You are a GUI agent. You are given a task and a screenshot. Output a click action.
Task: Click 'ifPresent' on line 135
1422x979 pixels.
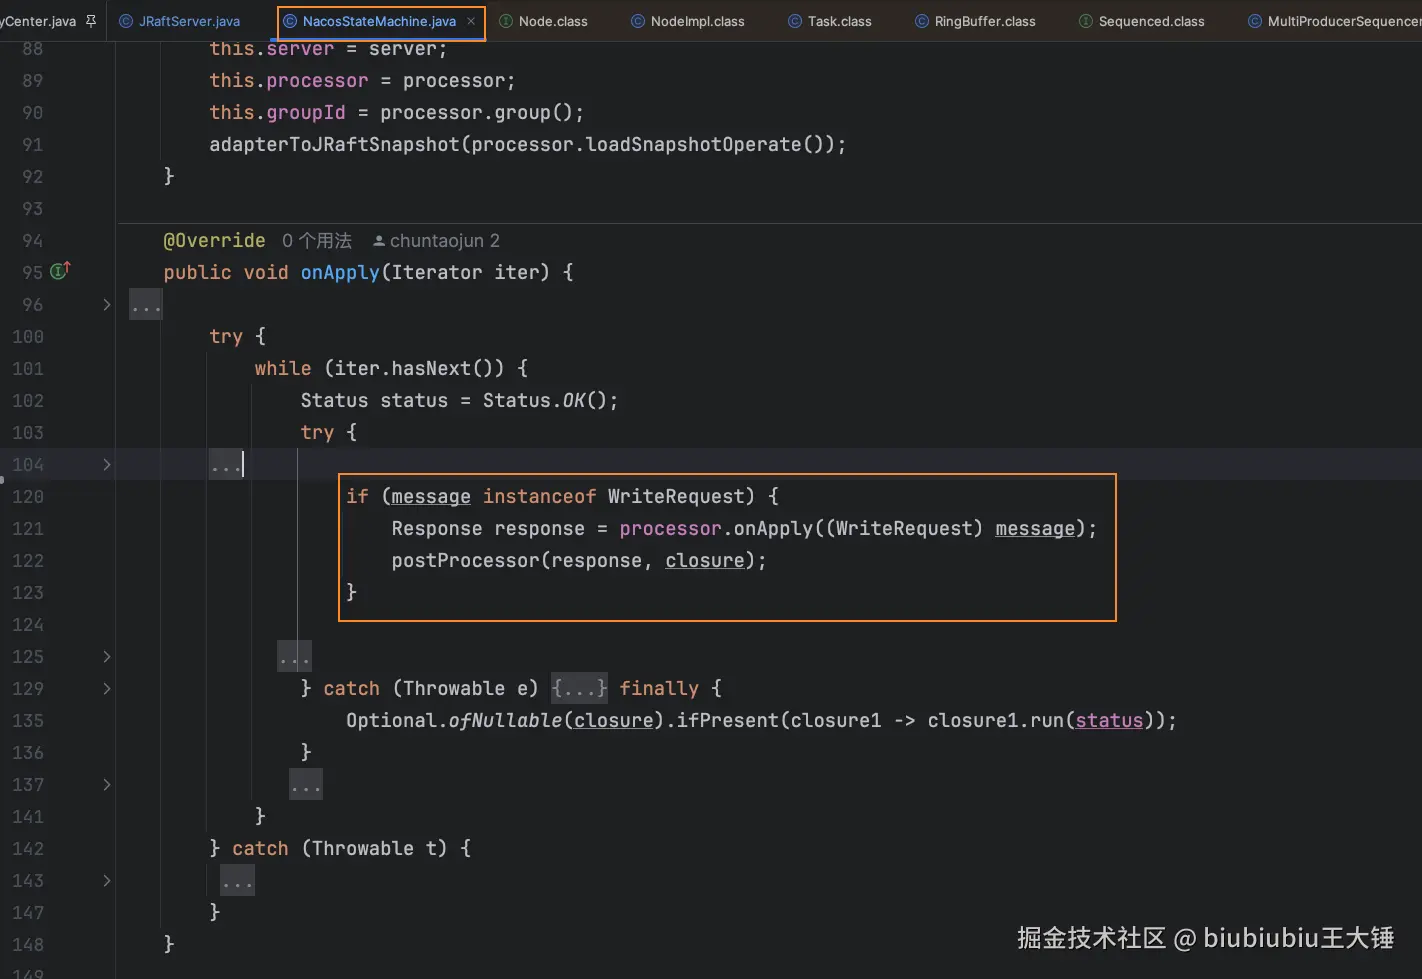728,720
